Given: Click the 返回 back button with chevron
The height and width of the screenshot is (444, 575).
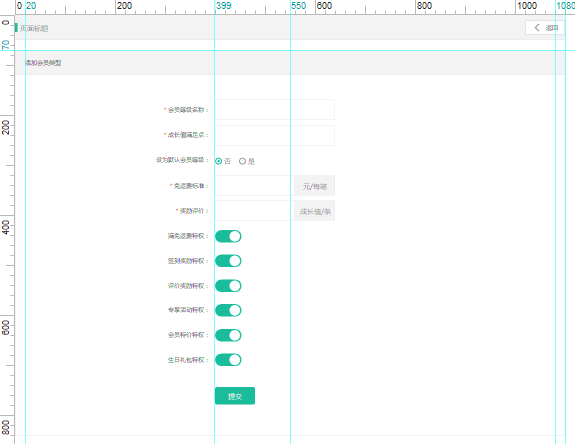Looking at the screenshot, I should [545, 27].
